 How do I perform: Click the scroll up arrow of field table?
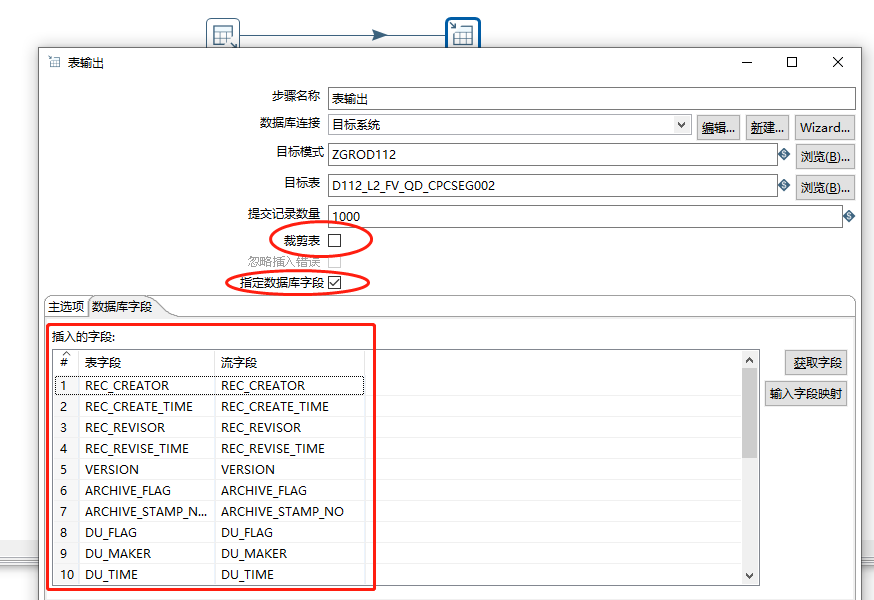(x=750, y=360)
